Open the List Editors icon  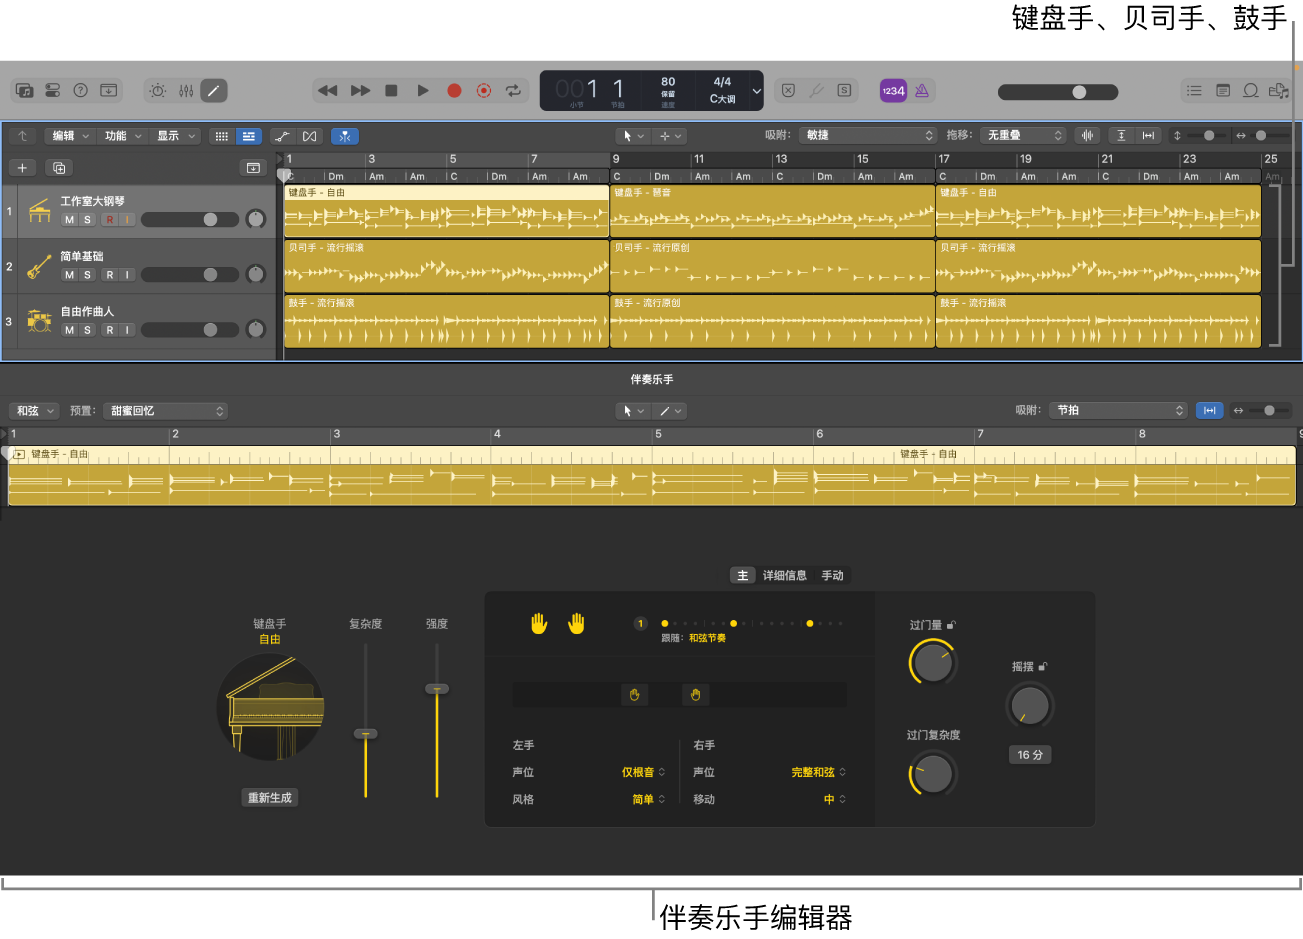click(1194, 91)
